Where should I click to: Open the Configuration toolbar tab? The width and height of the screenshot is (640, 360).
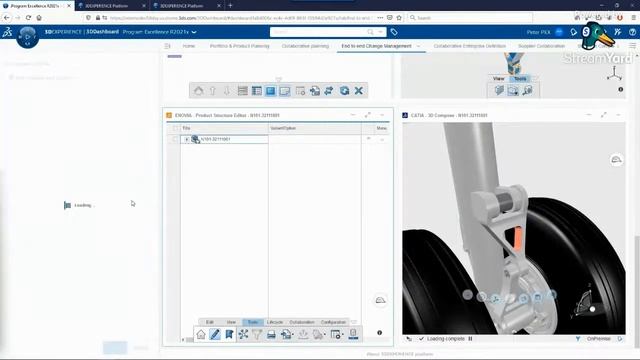[333, 322]
